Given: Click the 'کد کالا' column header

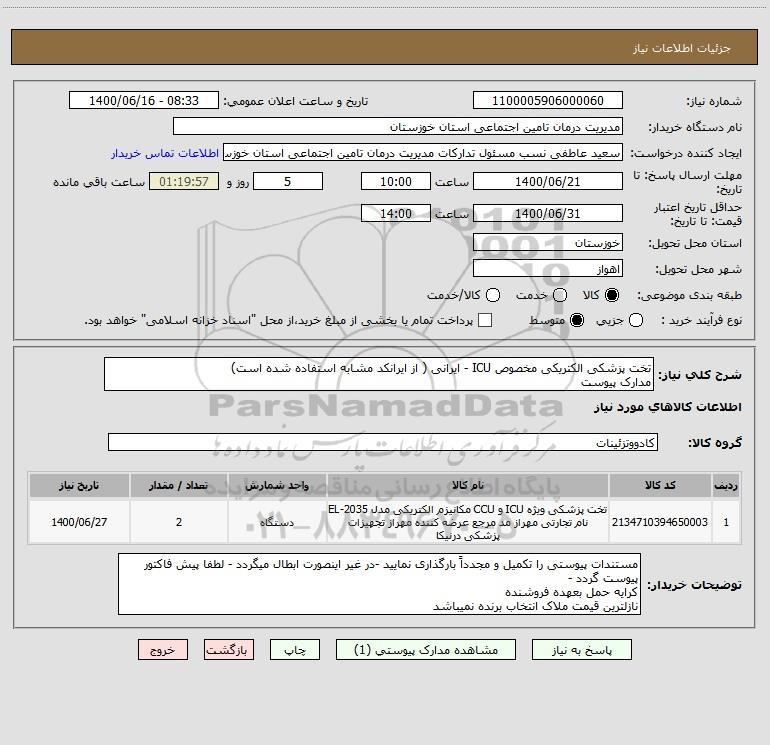Looking at the screenshot, I should click(x=660, y=485).
